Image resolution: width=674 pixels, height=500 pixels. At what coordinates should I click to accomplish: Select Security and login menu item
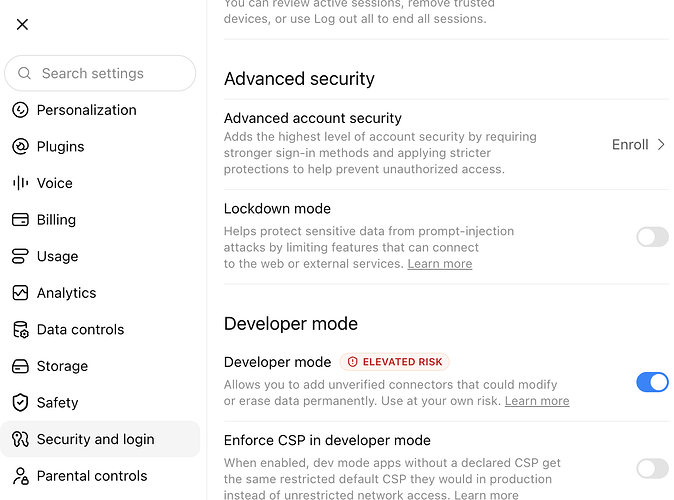pos(100,439)
